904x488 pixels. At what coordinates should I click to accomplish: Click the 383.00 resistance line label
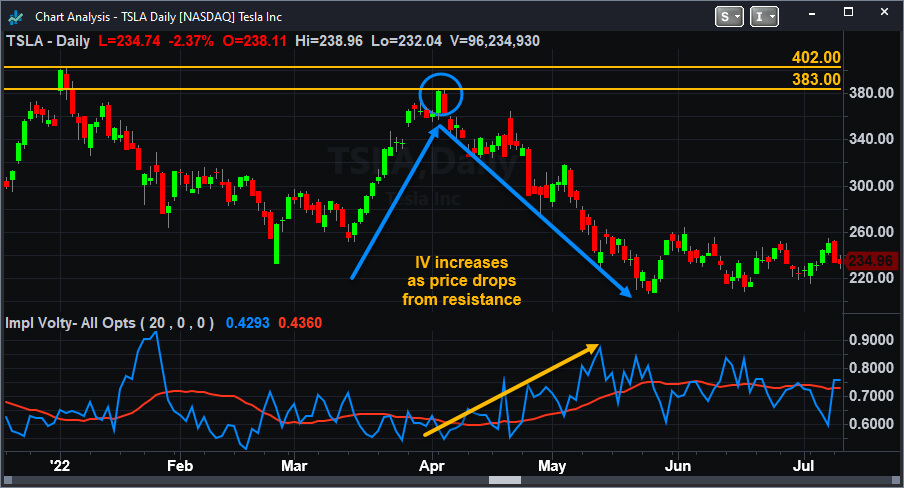point(816,80)
